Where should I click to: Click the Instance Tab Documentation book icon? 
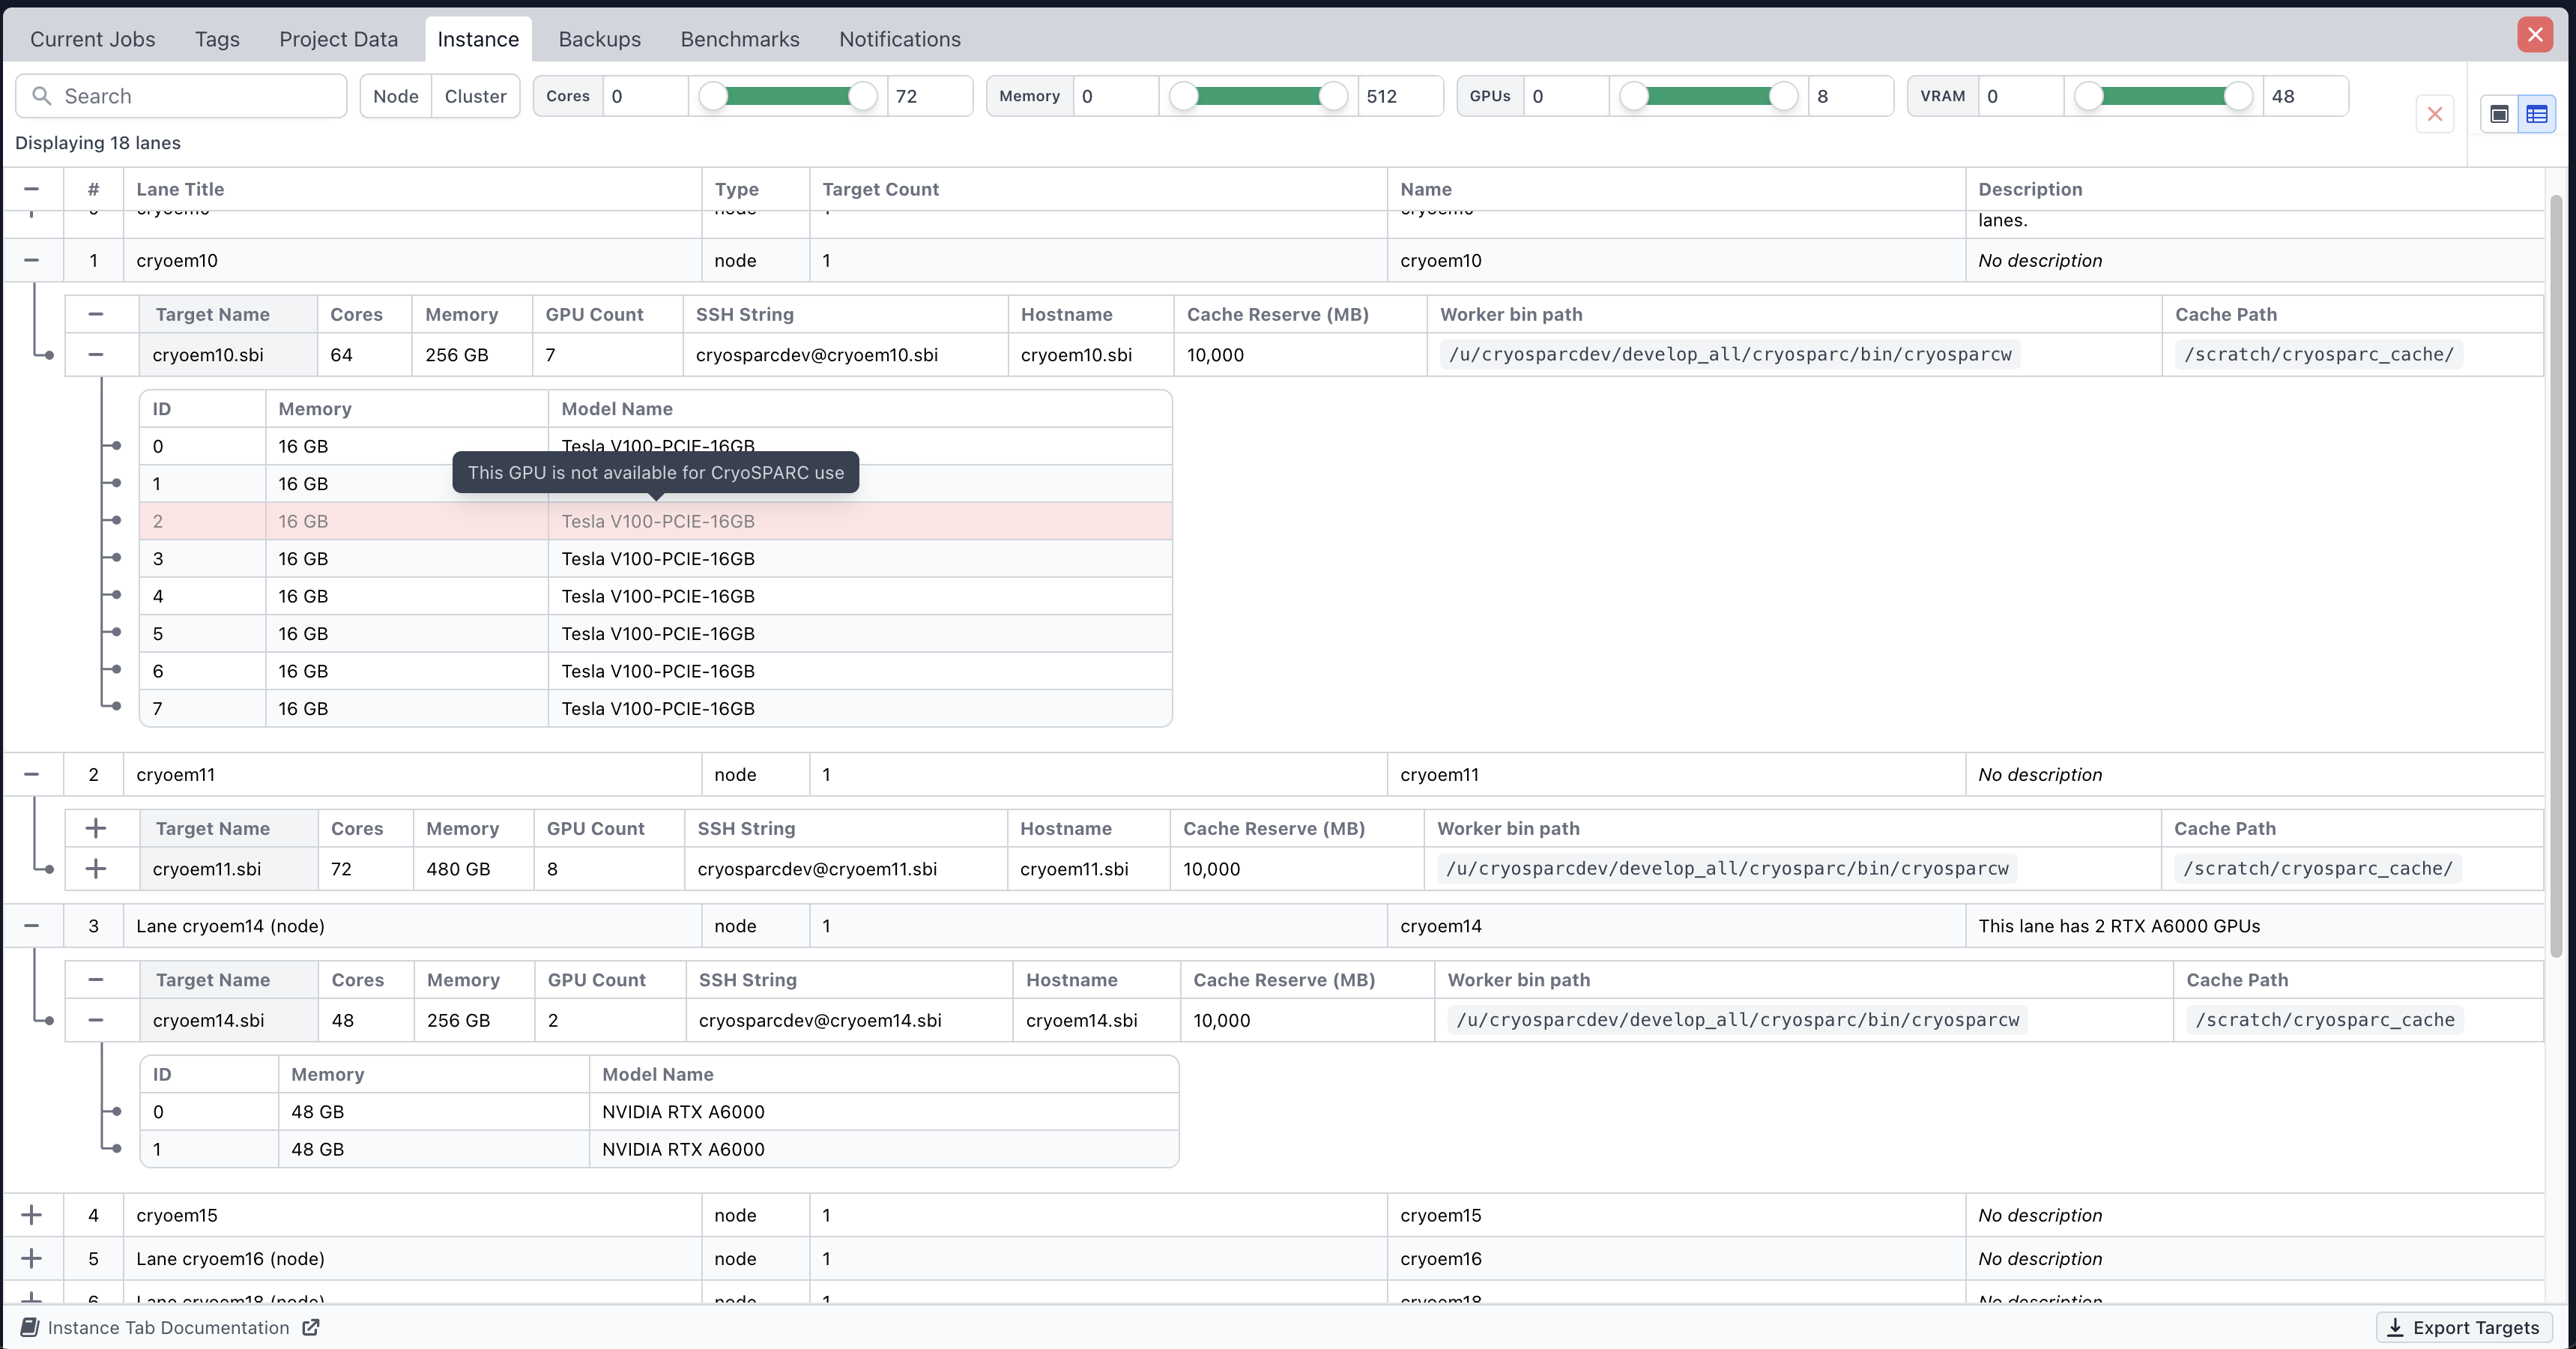(x=30, y=1327)
